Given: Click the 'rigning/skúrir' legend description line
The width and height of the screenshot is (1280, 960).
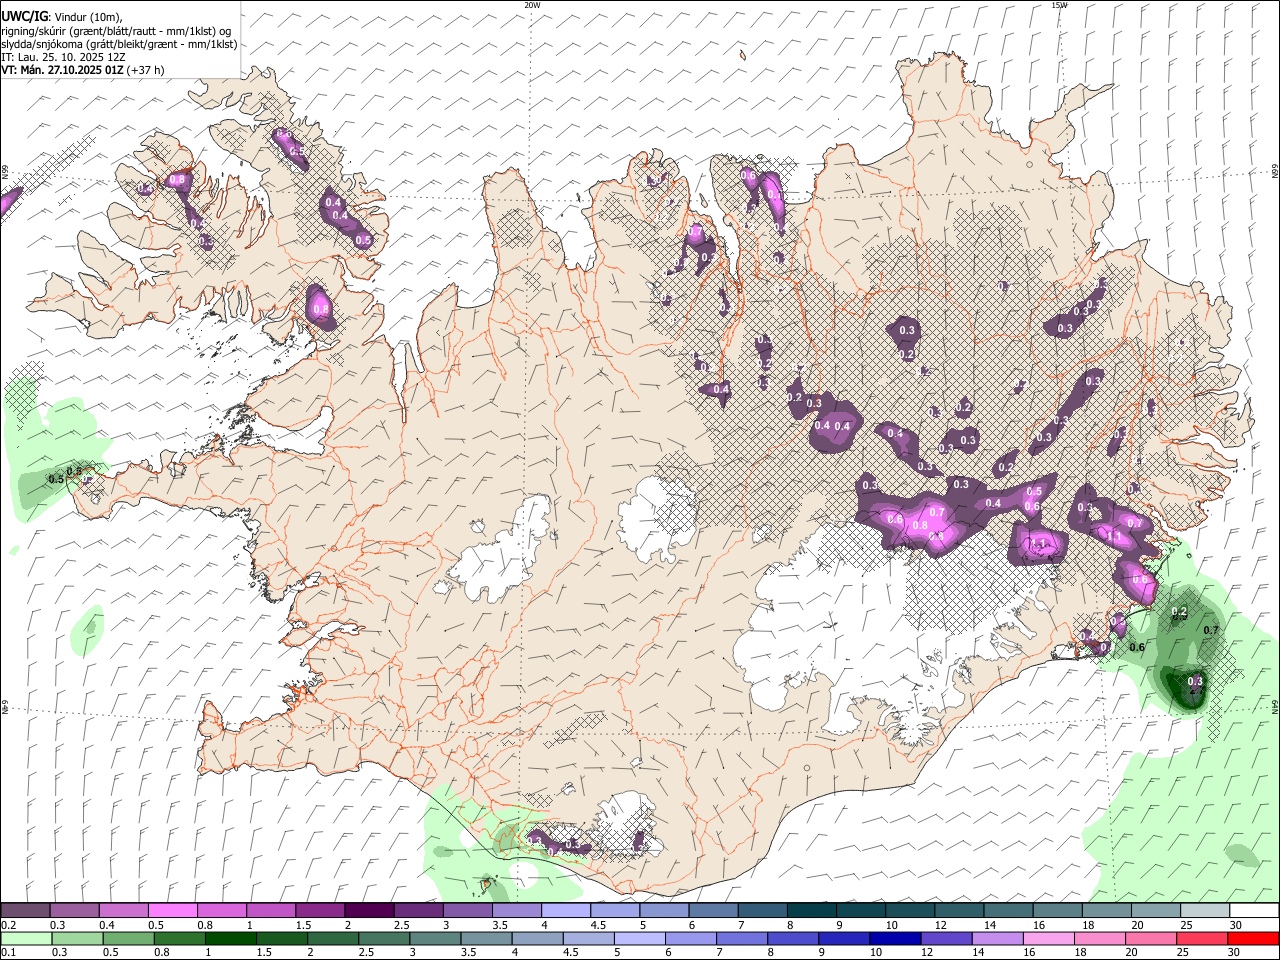Looking at the screenshot, I should coord(116,31).
